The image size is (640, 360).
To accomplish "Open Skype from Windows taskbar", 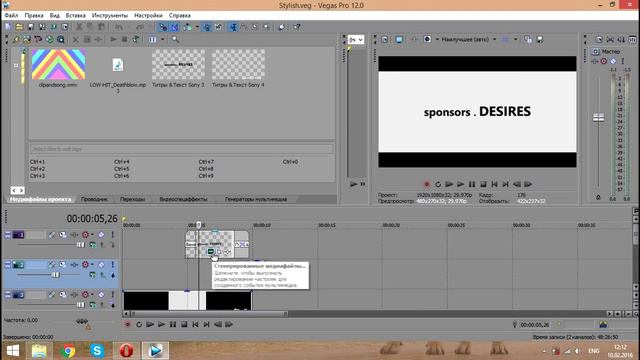I will (x=97, y=351).
